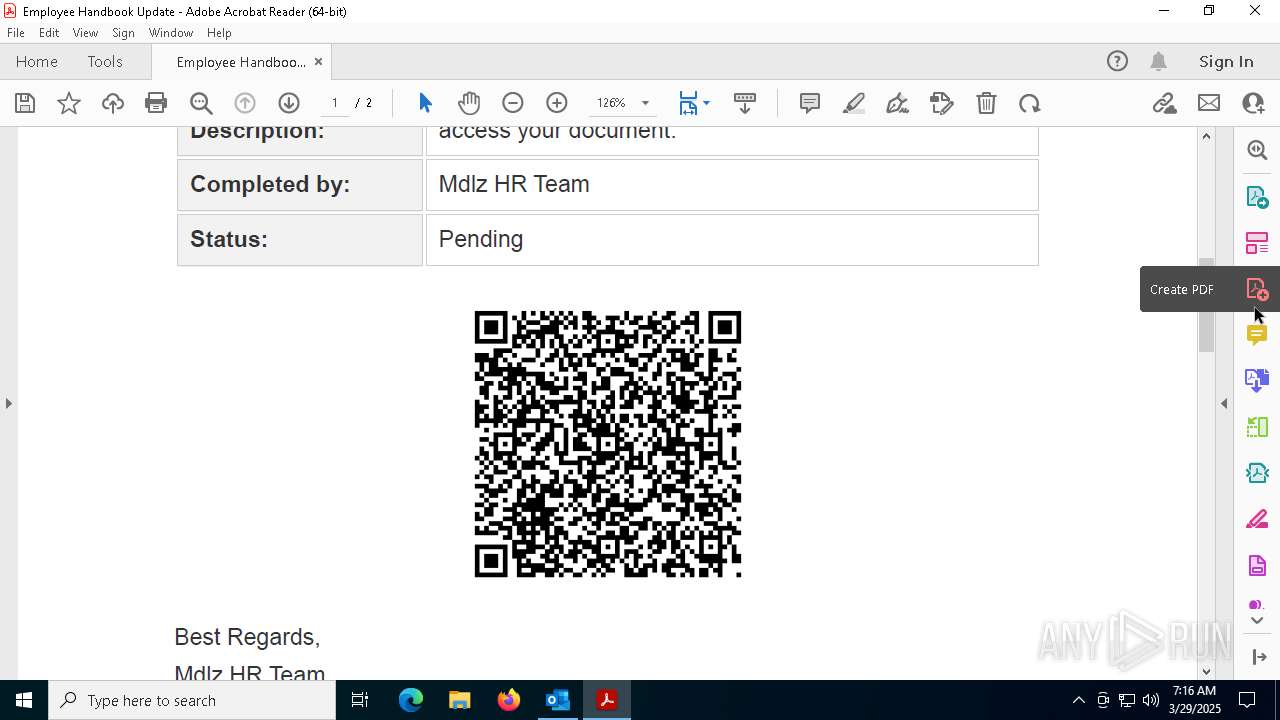Open Microsoft Edge from the taskbar
Viewport: 1280px width, 720px height.
coord(411,700)
